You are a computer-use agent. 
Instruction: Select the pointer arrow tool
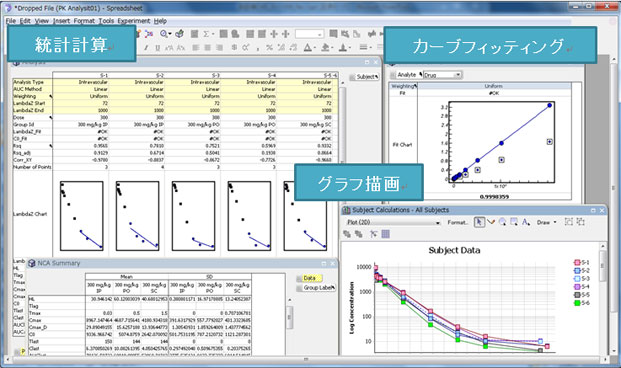(x=479, y=222)
